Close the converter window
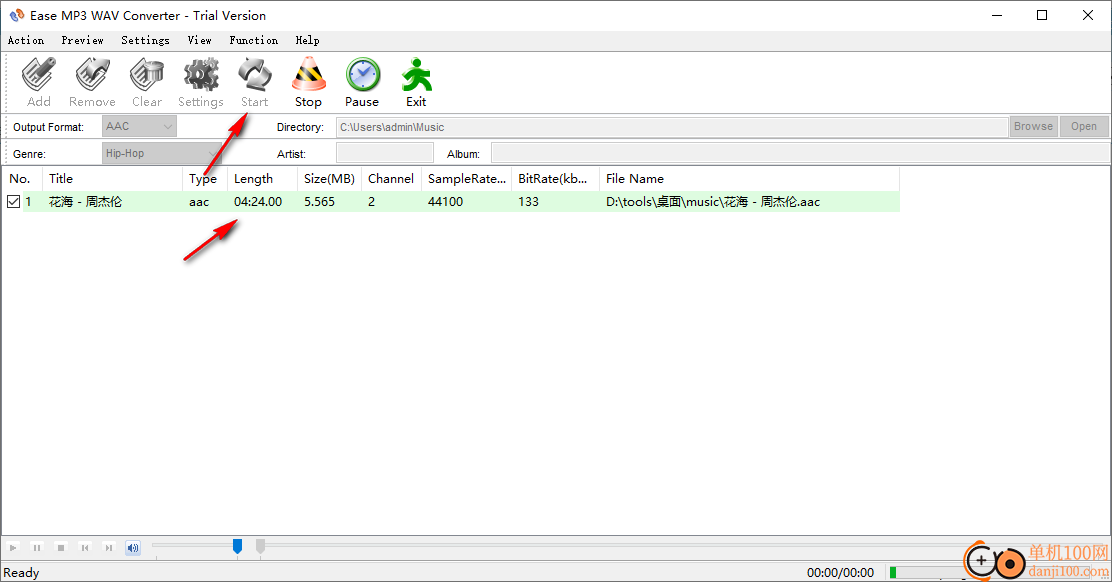This screenshot has height=582, width=1112. (1088, 15)
